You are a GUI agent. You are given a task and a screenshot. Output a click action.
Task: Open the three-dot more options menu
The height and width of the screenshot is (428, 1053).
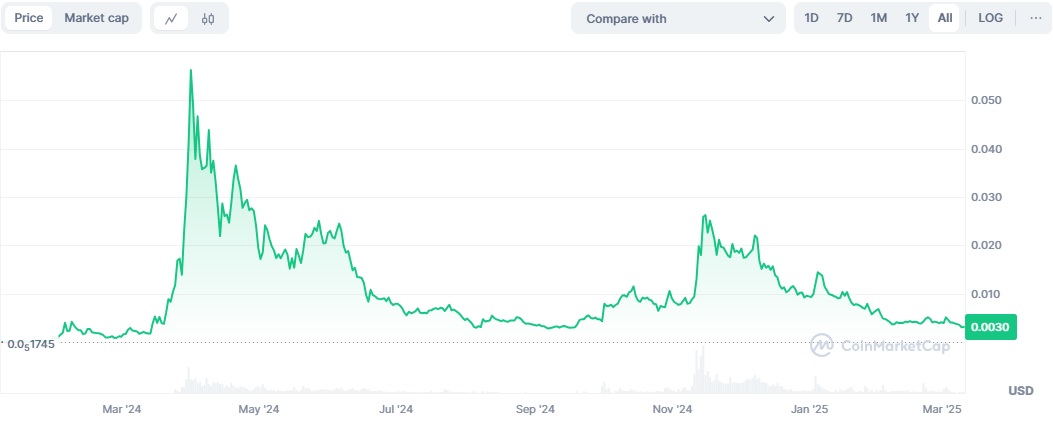click(x=1036, y=18)
